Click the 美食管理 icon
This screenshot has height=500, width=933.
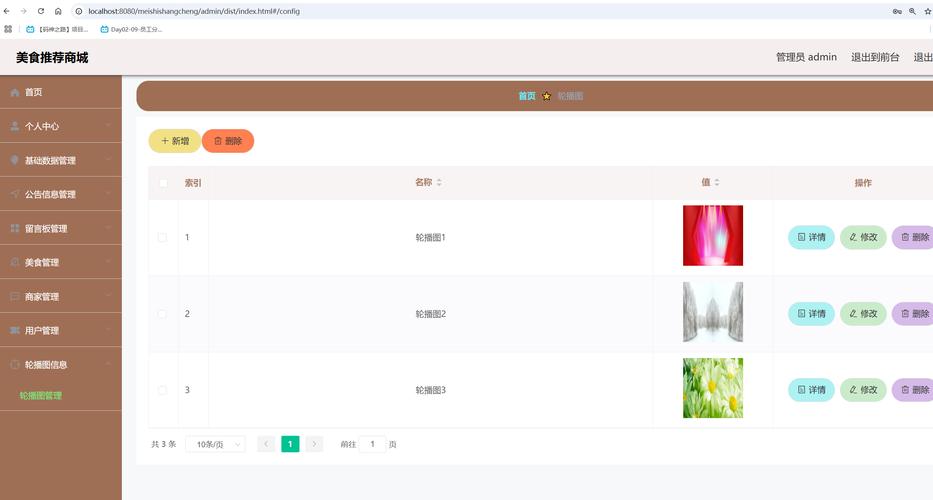point(15,262)
